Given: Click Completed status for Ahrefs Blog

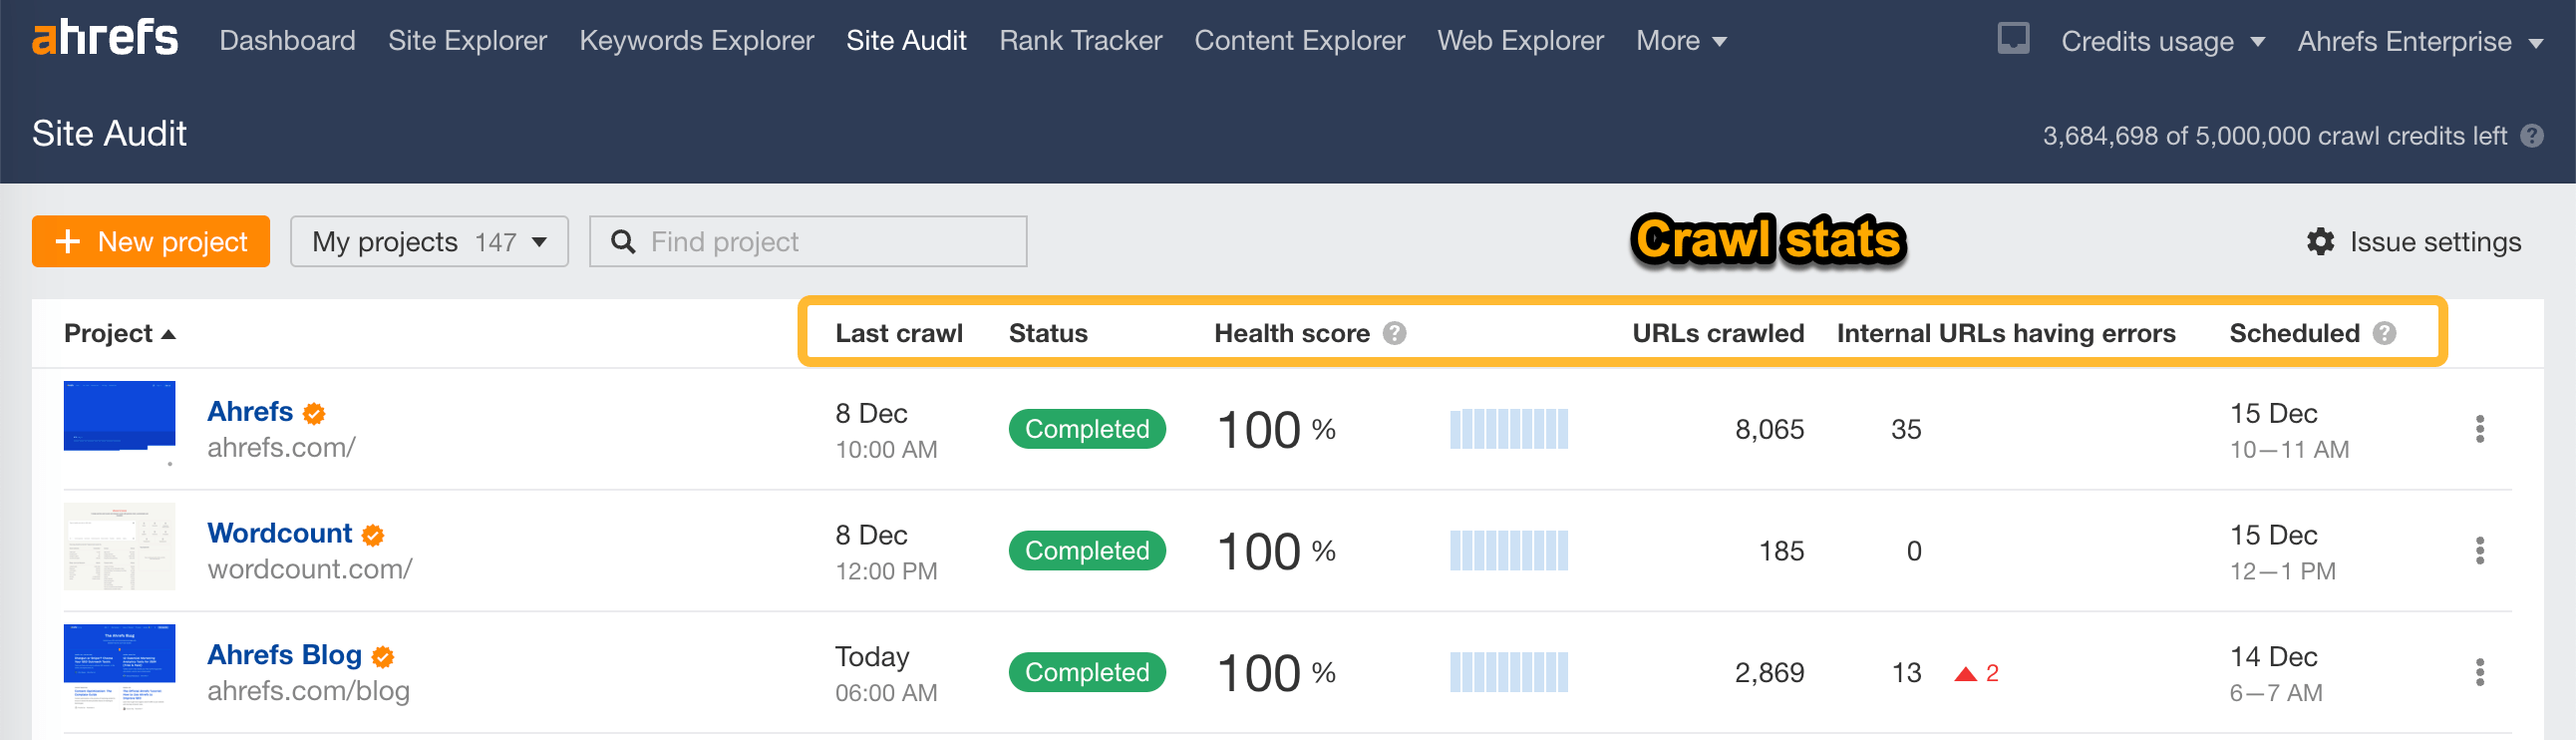Looking at the screenshot, I should (1087, 673).
